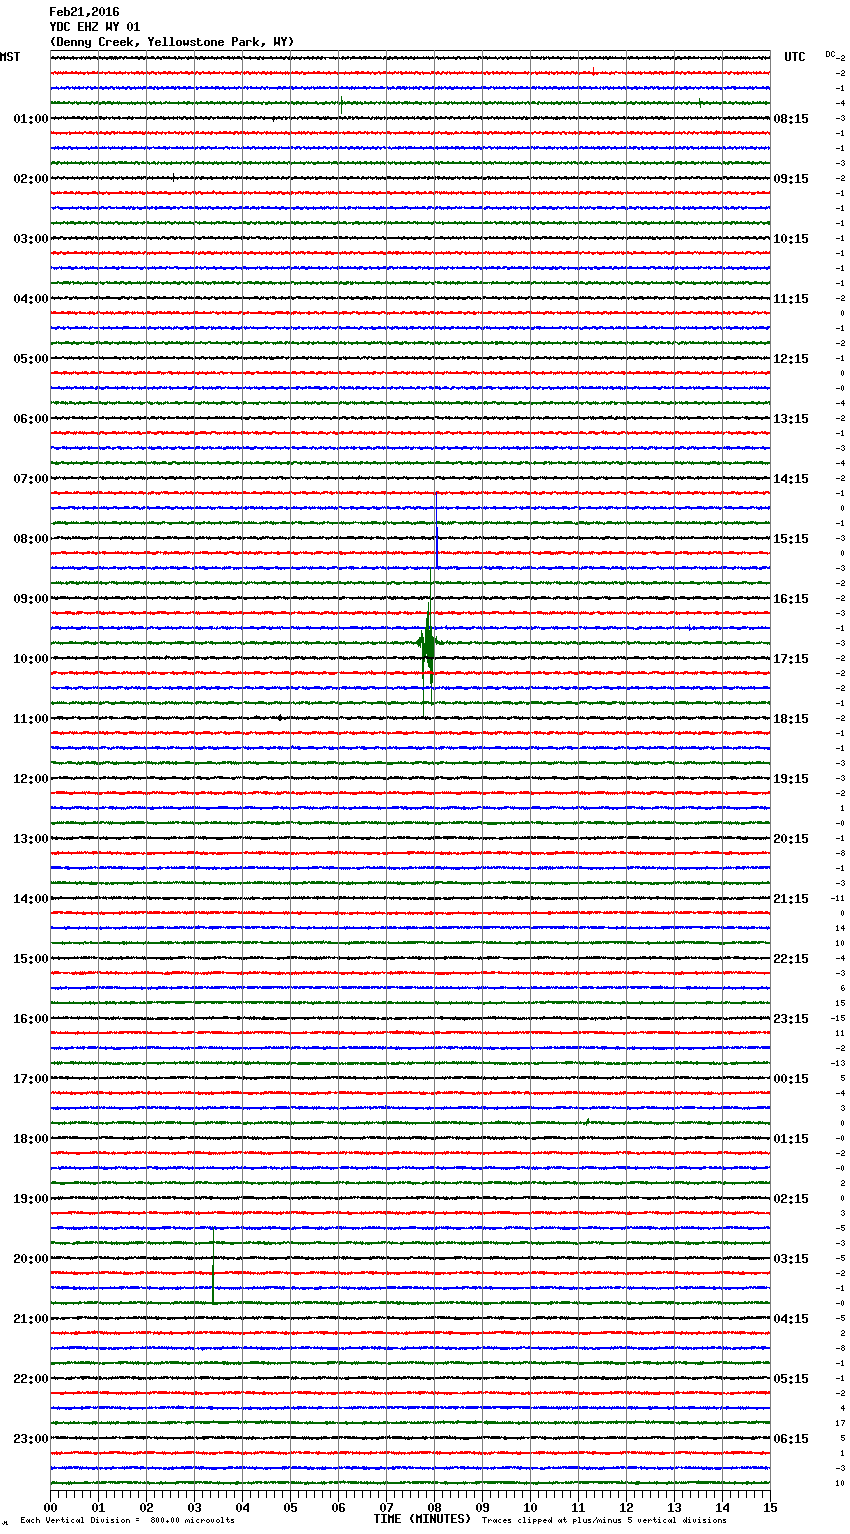Click the 21:15 UTC time label
Viewport: 850px width, 1534px height.
click(791, 899)
